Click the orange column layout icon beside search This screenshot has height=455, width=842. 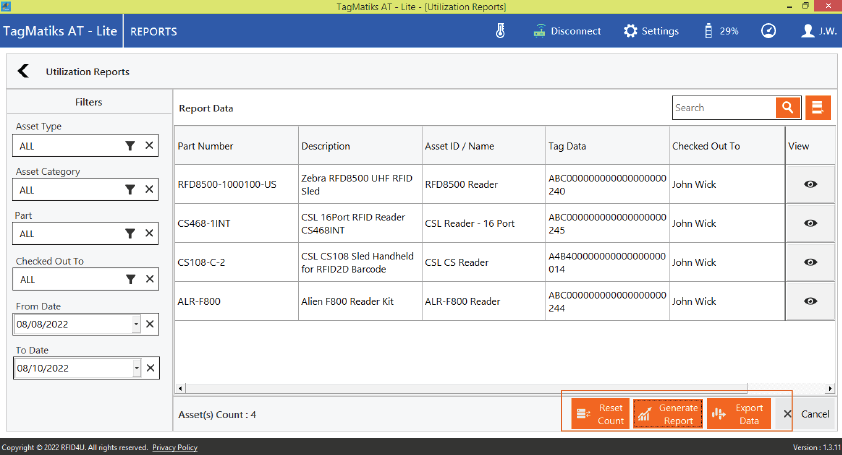tap(819, 108)
